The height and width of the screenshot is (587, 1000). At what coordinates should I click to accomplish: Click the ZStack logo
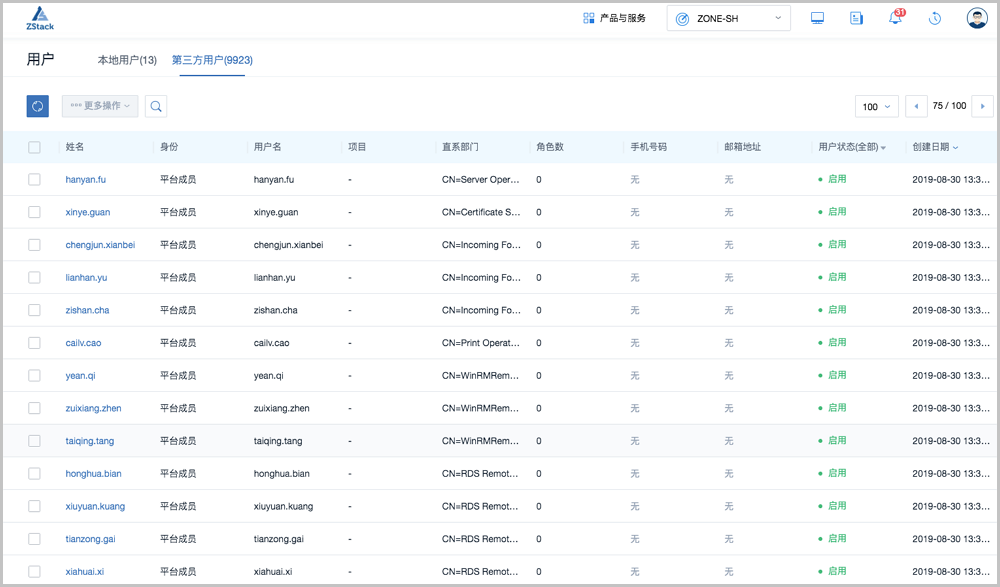[41, 20]
